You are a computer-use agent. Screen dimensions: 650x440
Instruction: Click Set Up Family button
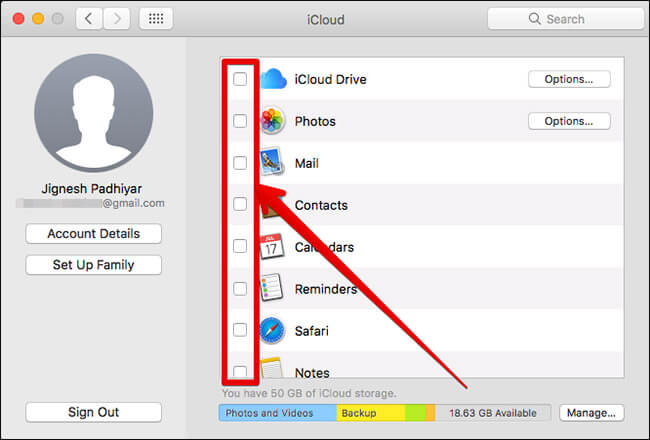[x=94, y=265]
